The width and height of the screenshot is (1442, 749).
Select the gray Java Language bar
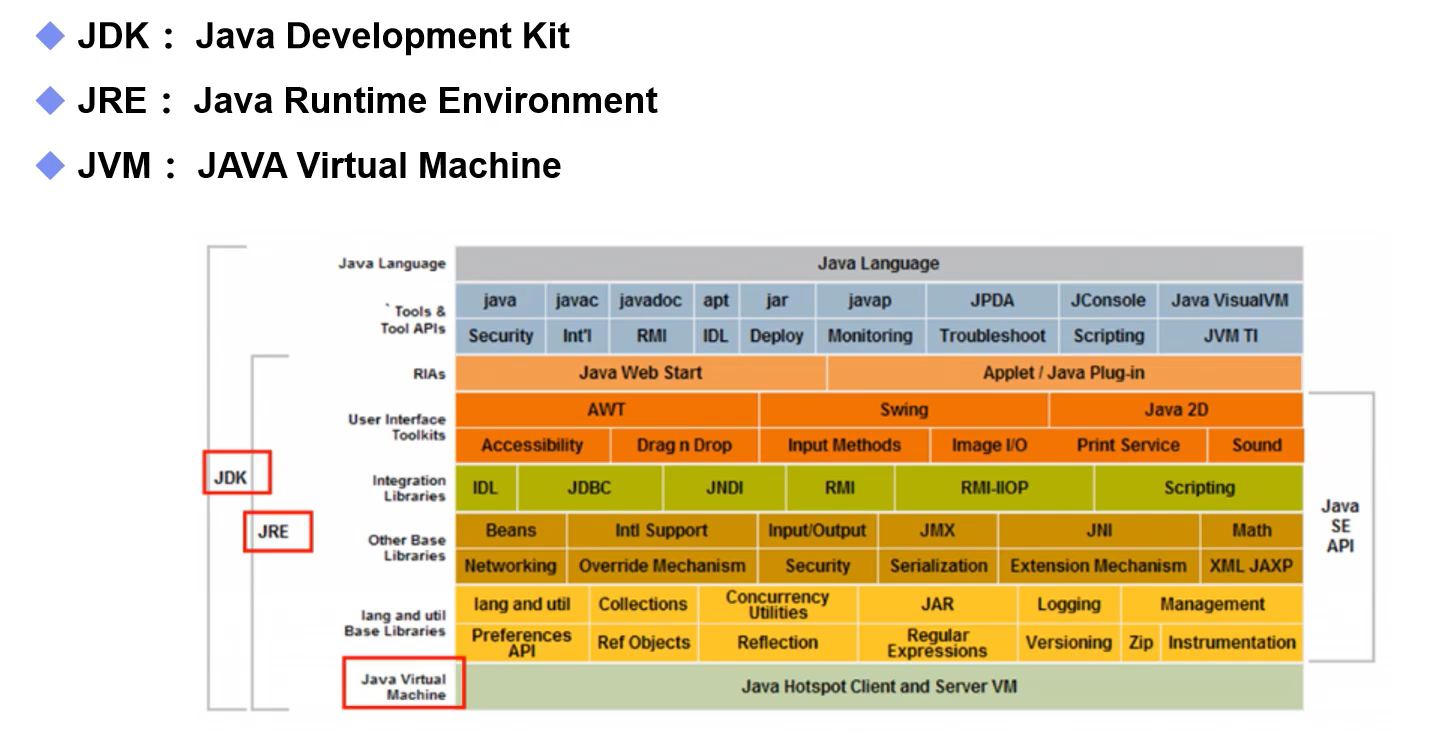coord(879,264)
